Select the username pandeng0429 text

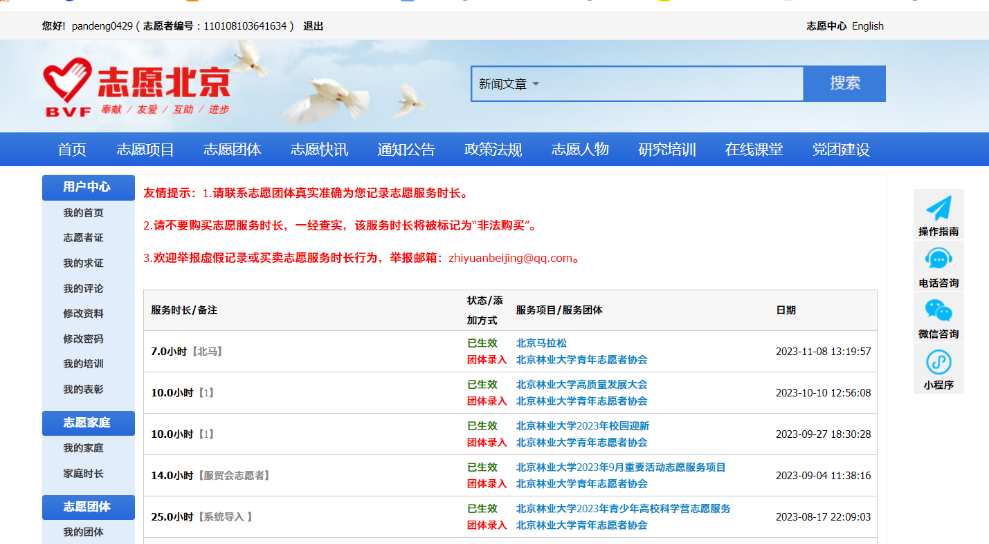102,26
